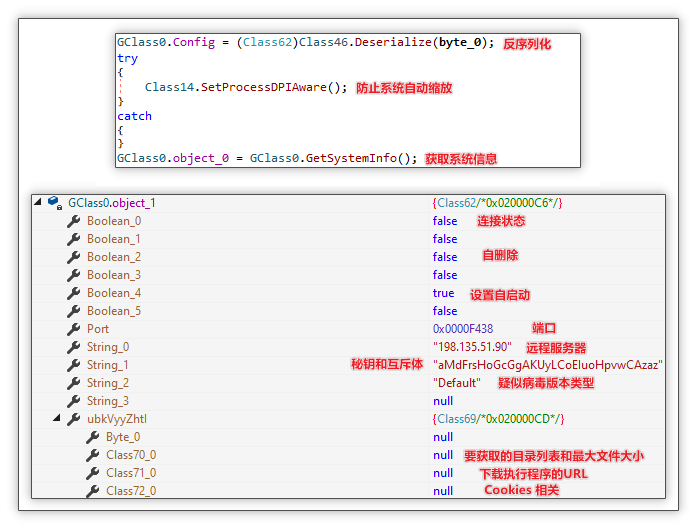This screenshot has height=529, width=697.
Task: Select the Class71_0 row name
Action: click(131, 473)
